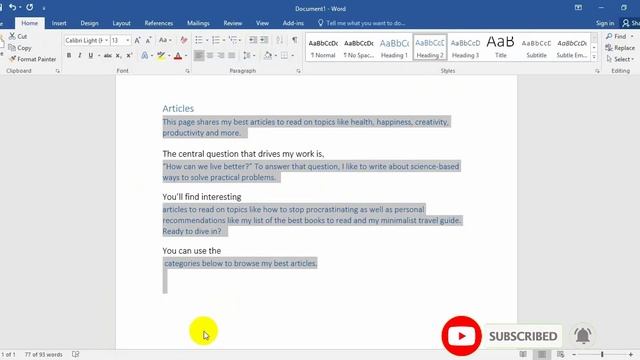The height and width of the screenshot is (360, 640).
Task: Open Font dialog launcher
Action: [x=187, y=71]
